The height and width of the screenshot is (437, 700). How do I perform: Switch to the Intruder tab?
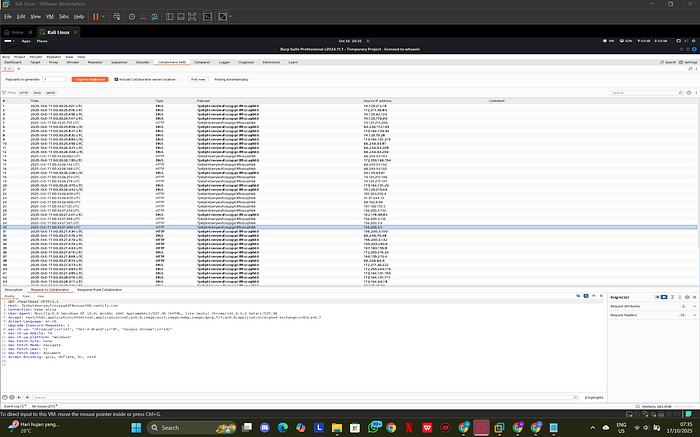pyautogui.click(x=73, y=62)
